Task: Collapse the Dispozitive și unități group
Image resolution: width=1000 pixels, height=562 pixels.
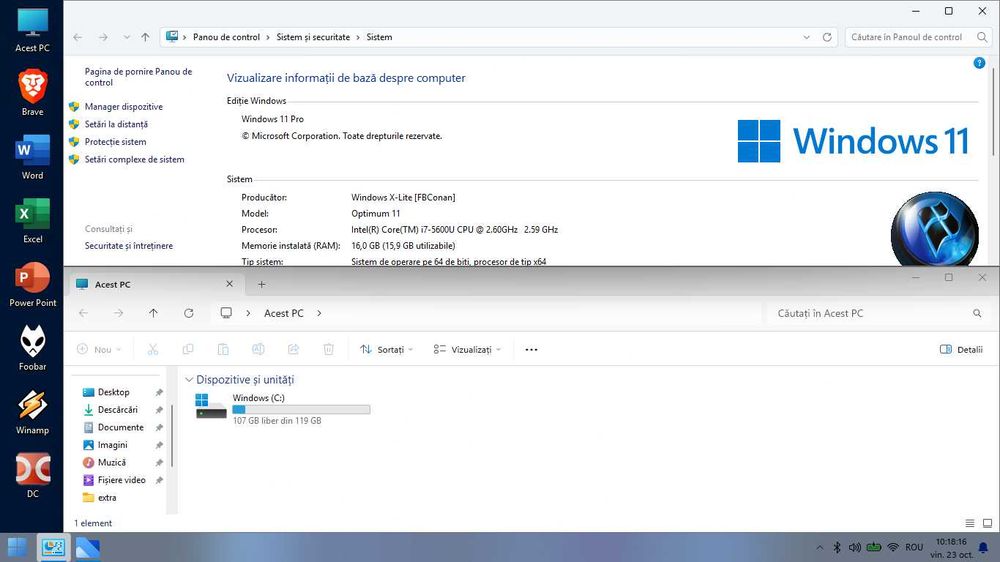Action: (x=189, y=380)
